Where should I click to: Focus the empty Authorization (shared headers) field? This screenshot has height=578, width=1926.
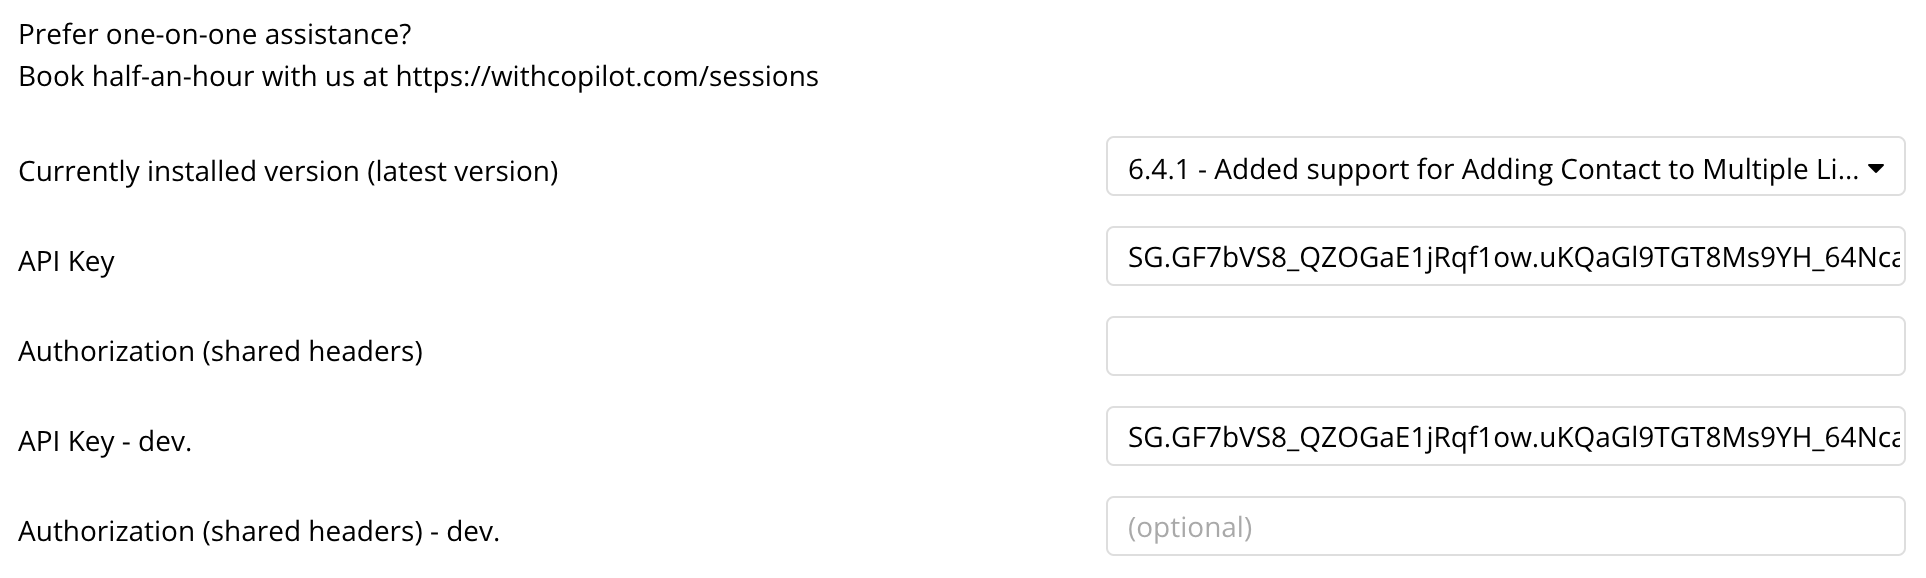1504,347
